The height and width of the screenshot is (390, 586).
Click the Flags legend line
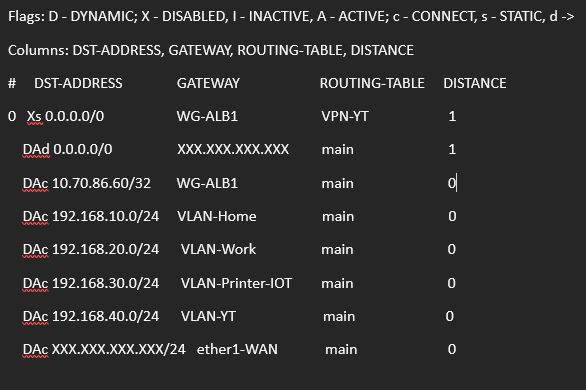[291, 16]
